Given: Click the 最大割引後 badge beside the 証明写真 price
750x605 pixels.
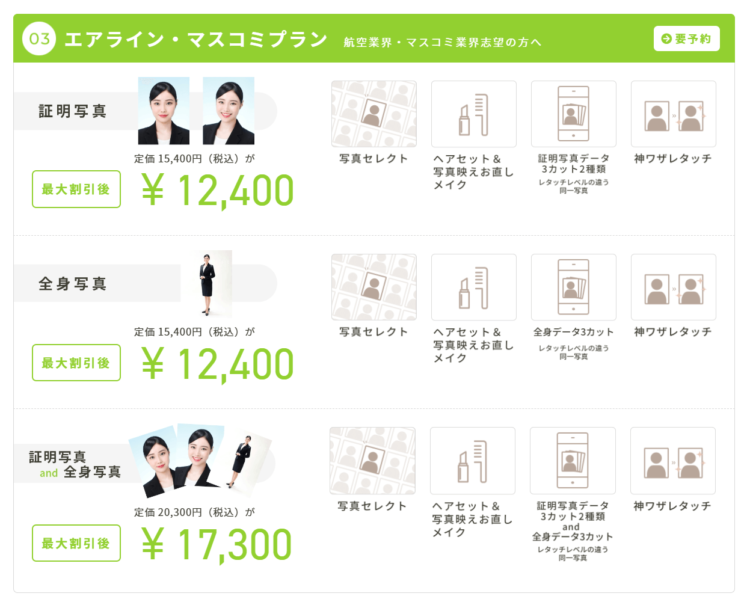Looking at the screenshot, I should coord(76,189).
